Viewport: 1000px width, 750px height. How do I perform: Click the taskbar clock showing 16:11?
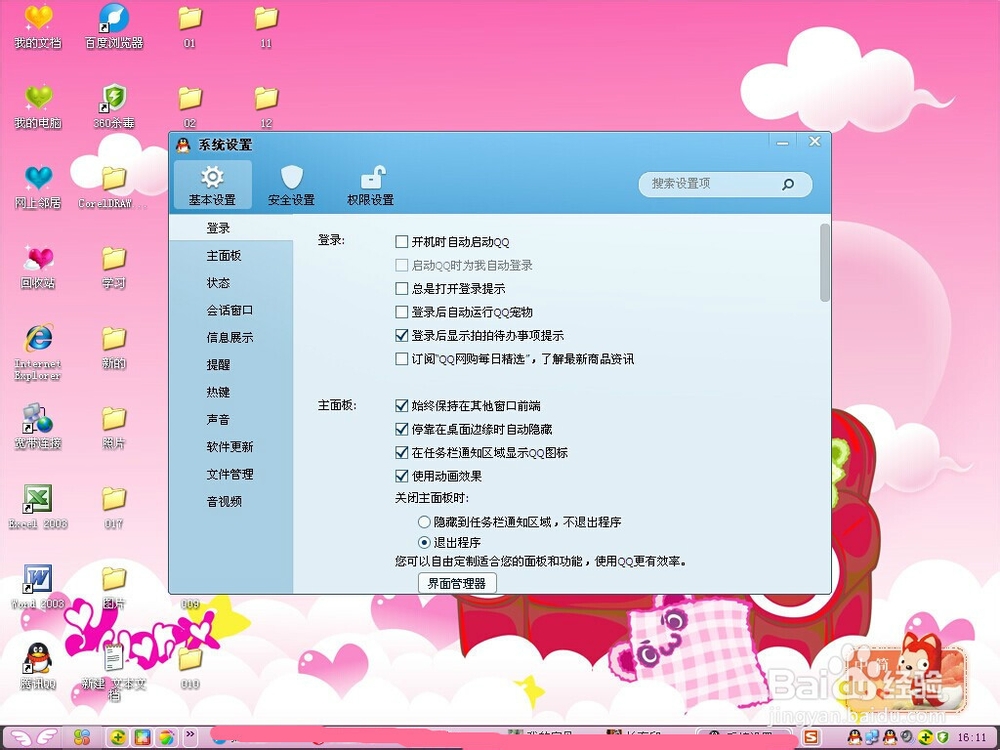[972, 738]
